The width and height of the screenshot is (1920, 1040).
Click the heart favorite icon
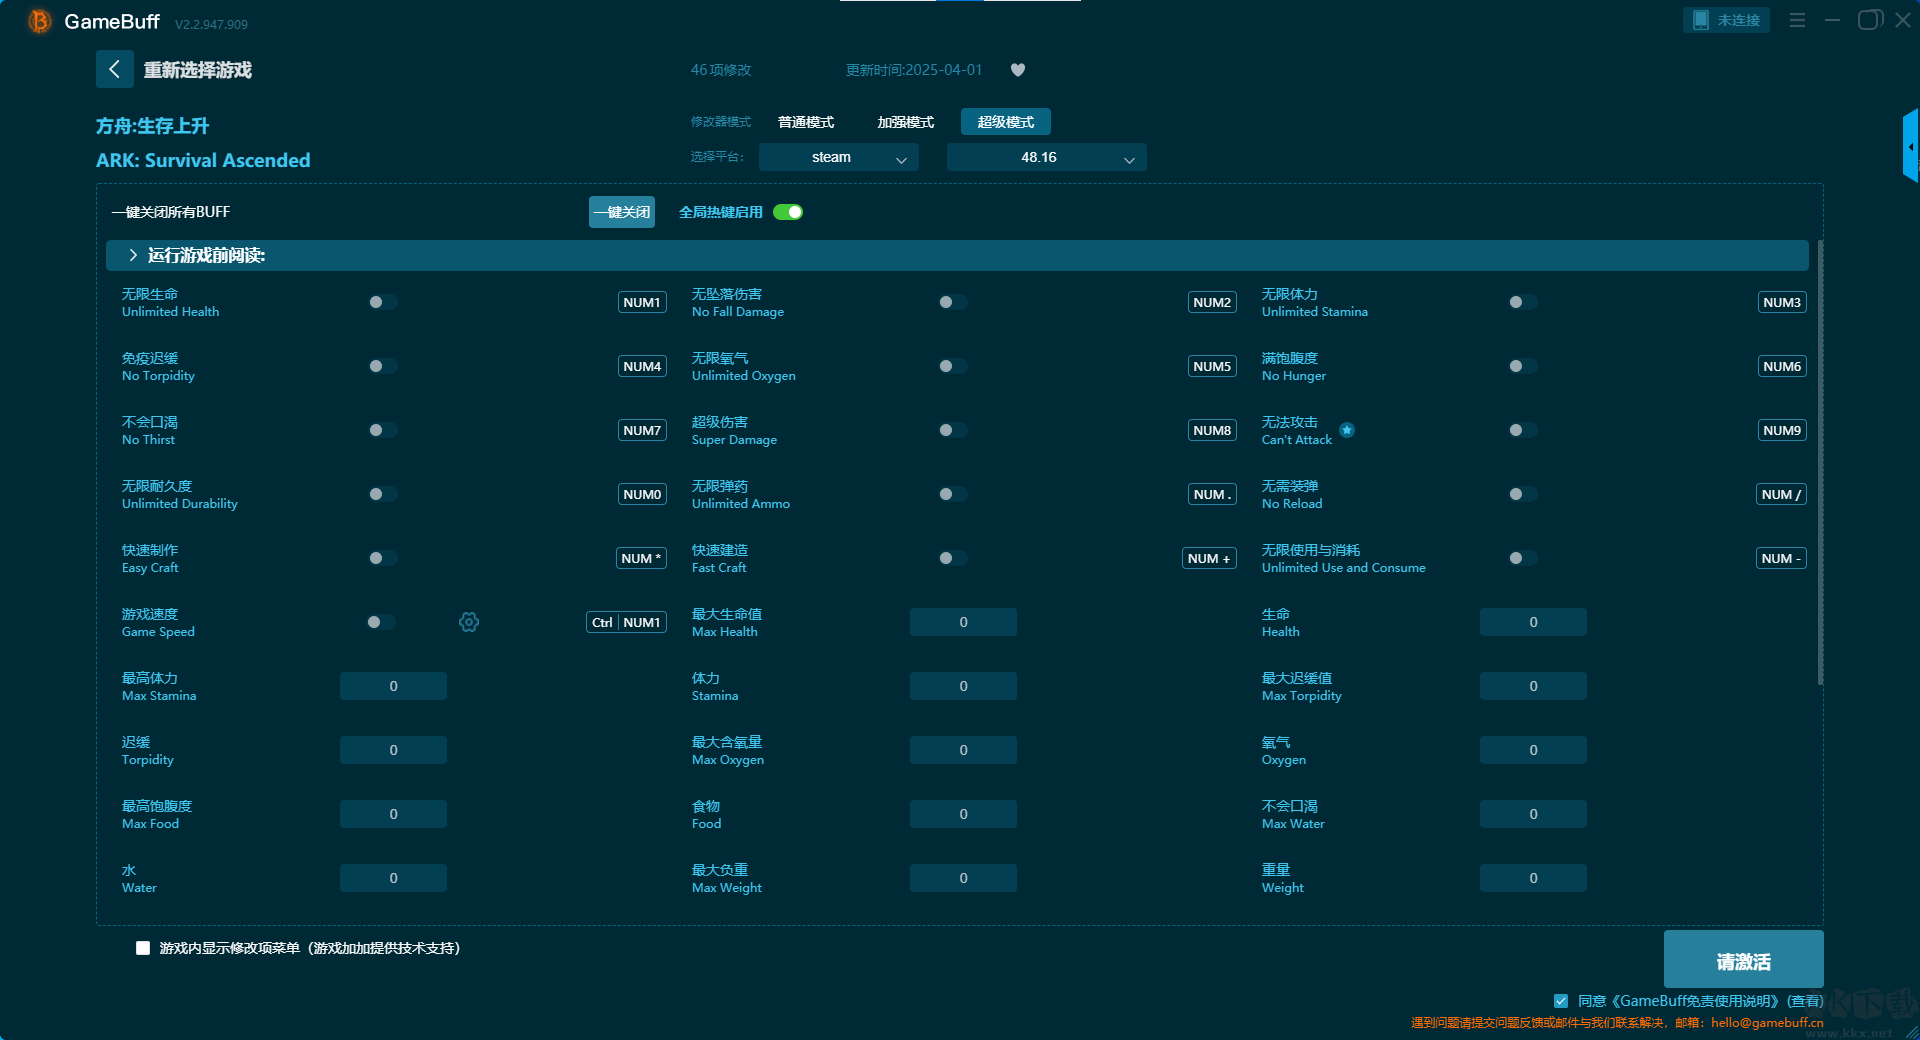[x=1018, y=70]
